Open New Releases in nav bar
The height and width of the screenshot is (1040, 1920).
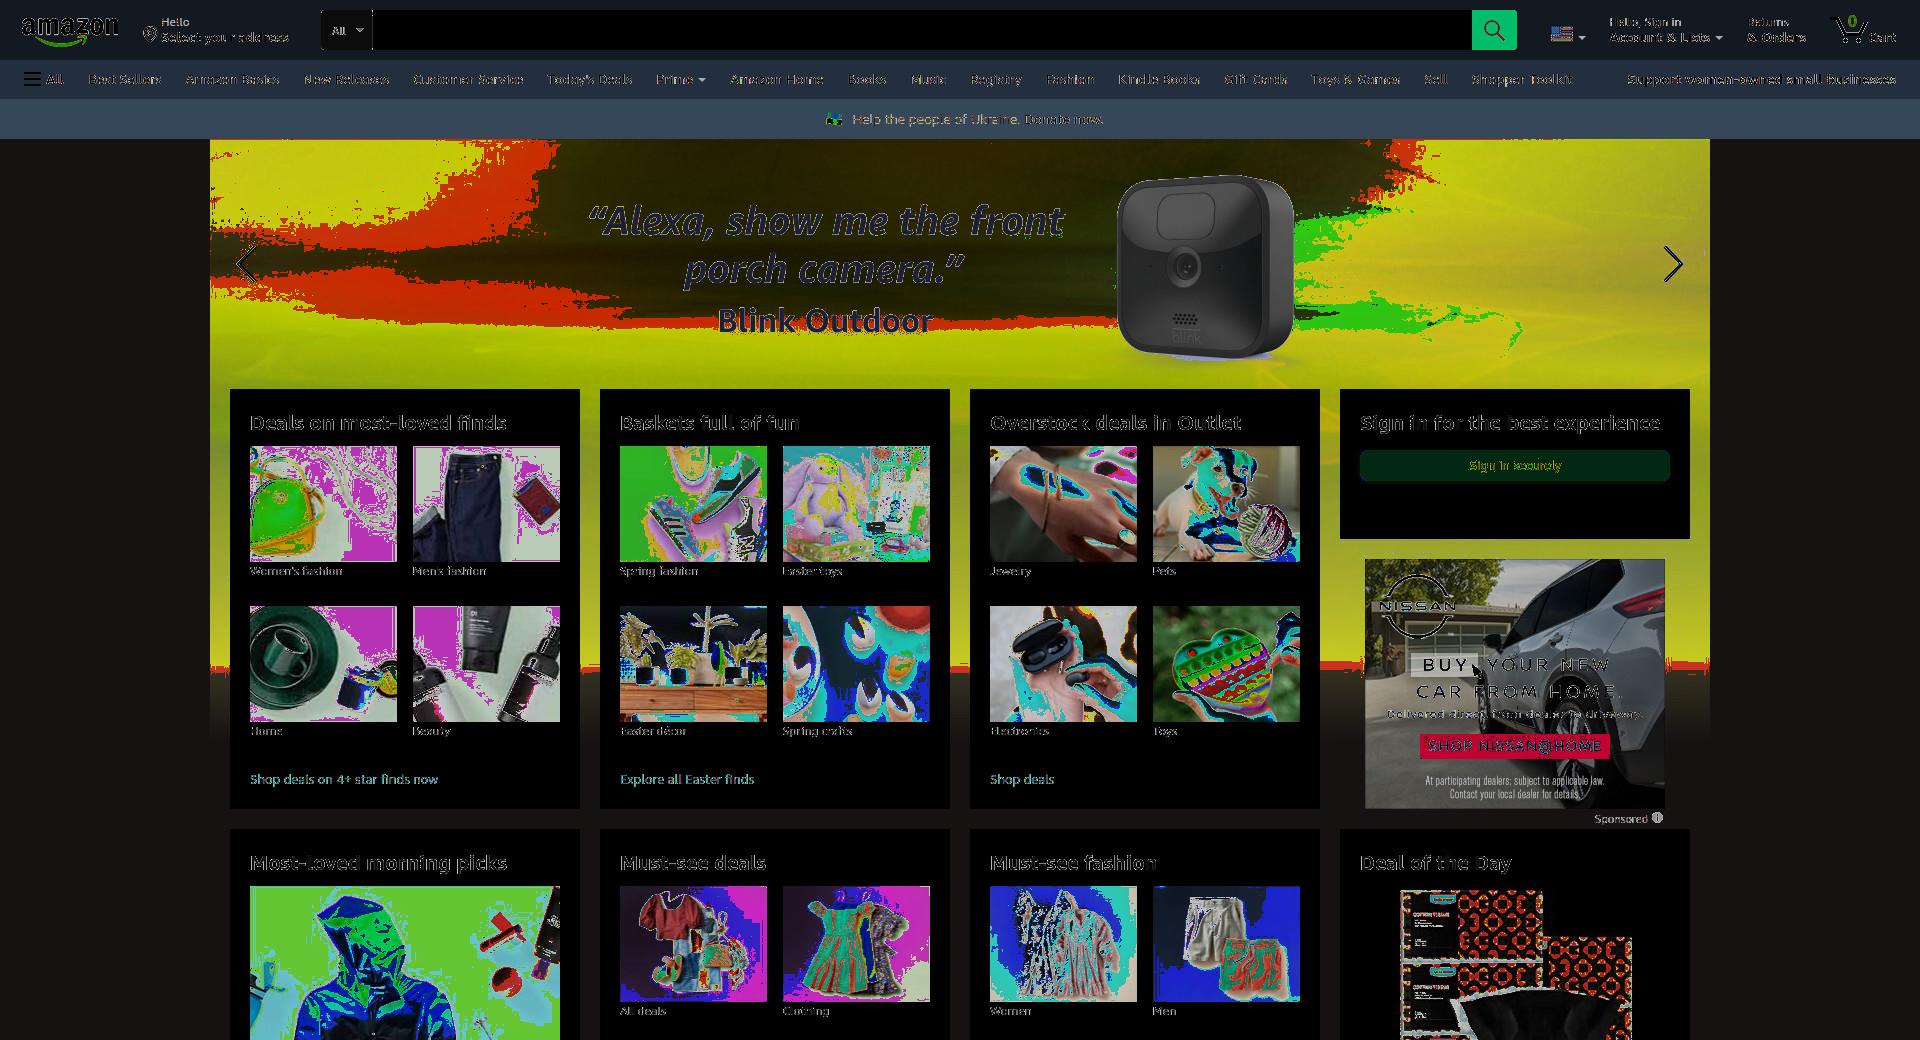point(346,79)
